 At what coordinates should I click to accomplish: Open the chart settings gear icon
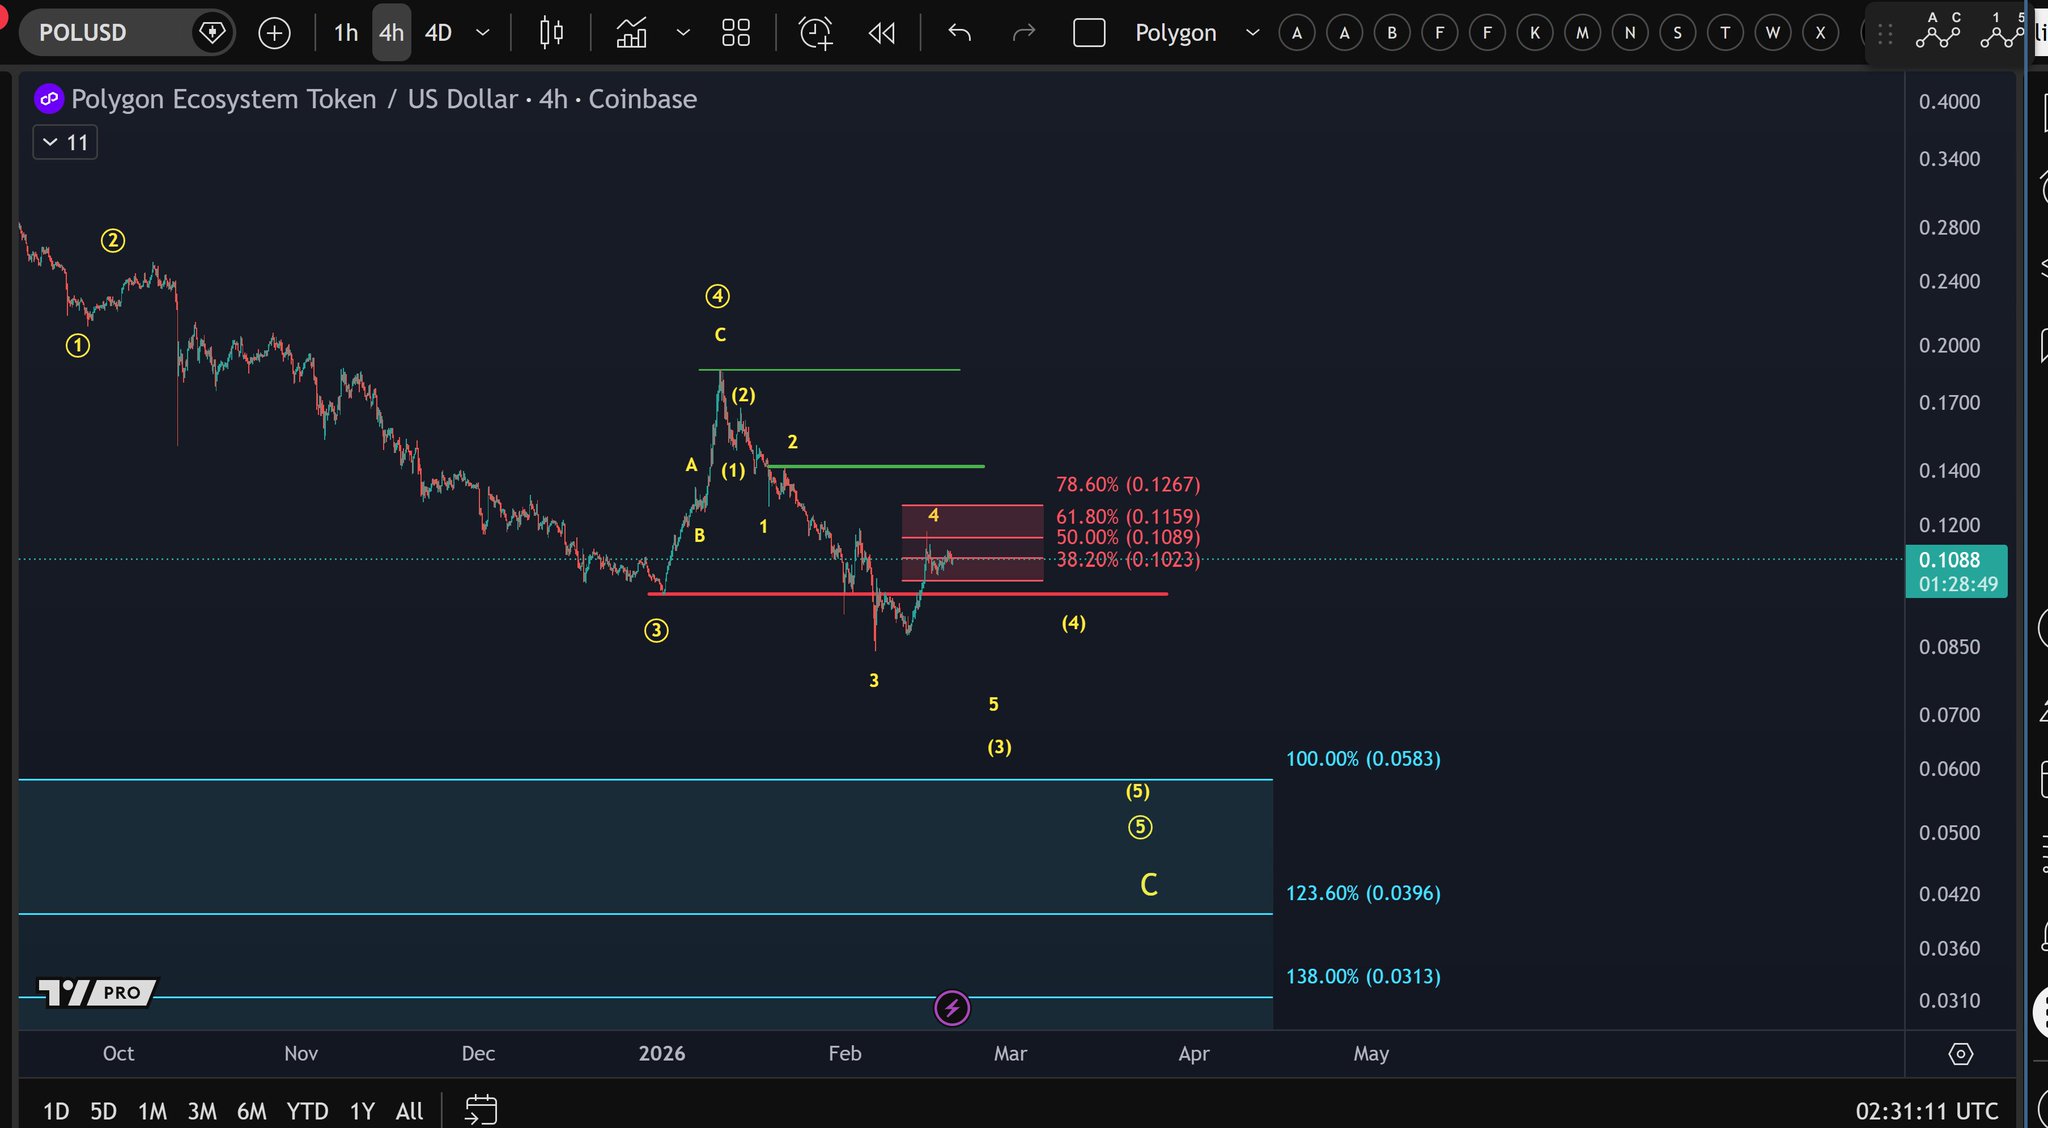(x=1960, y=1053)
